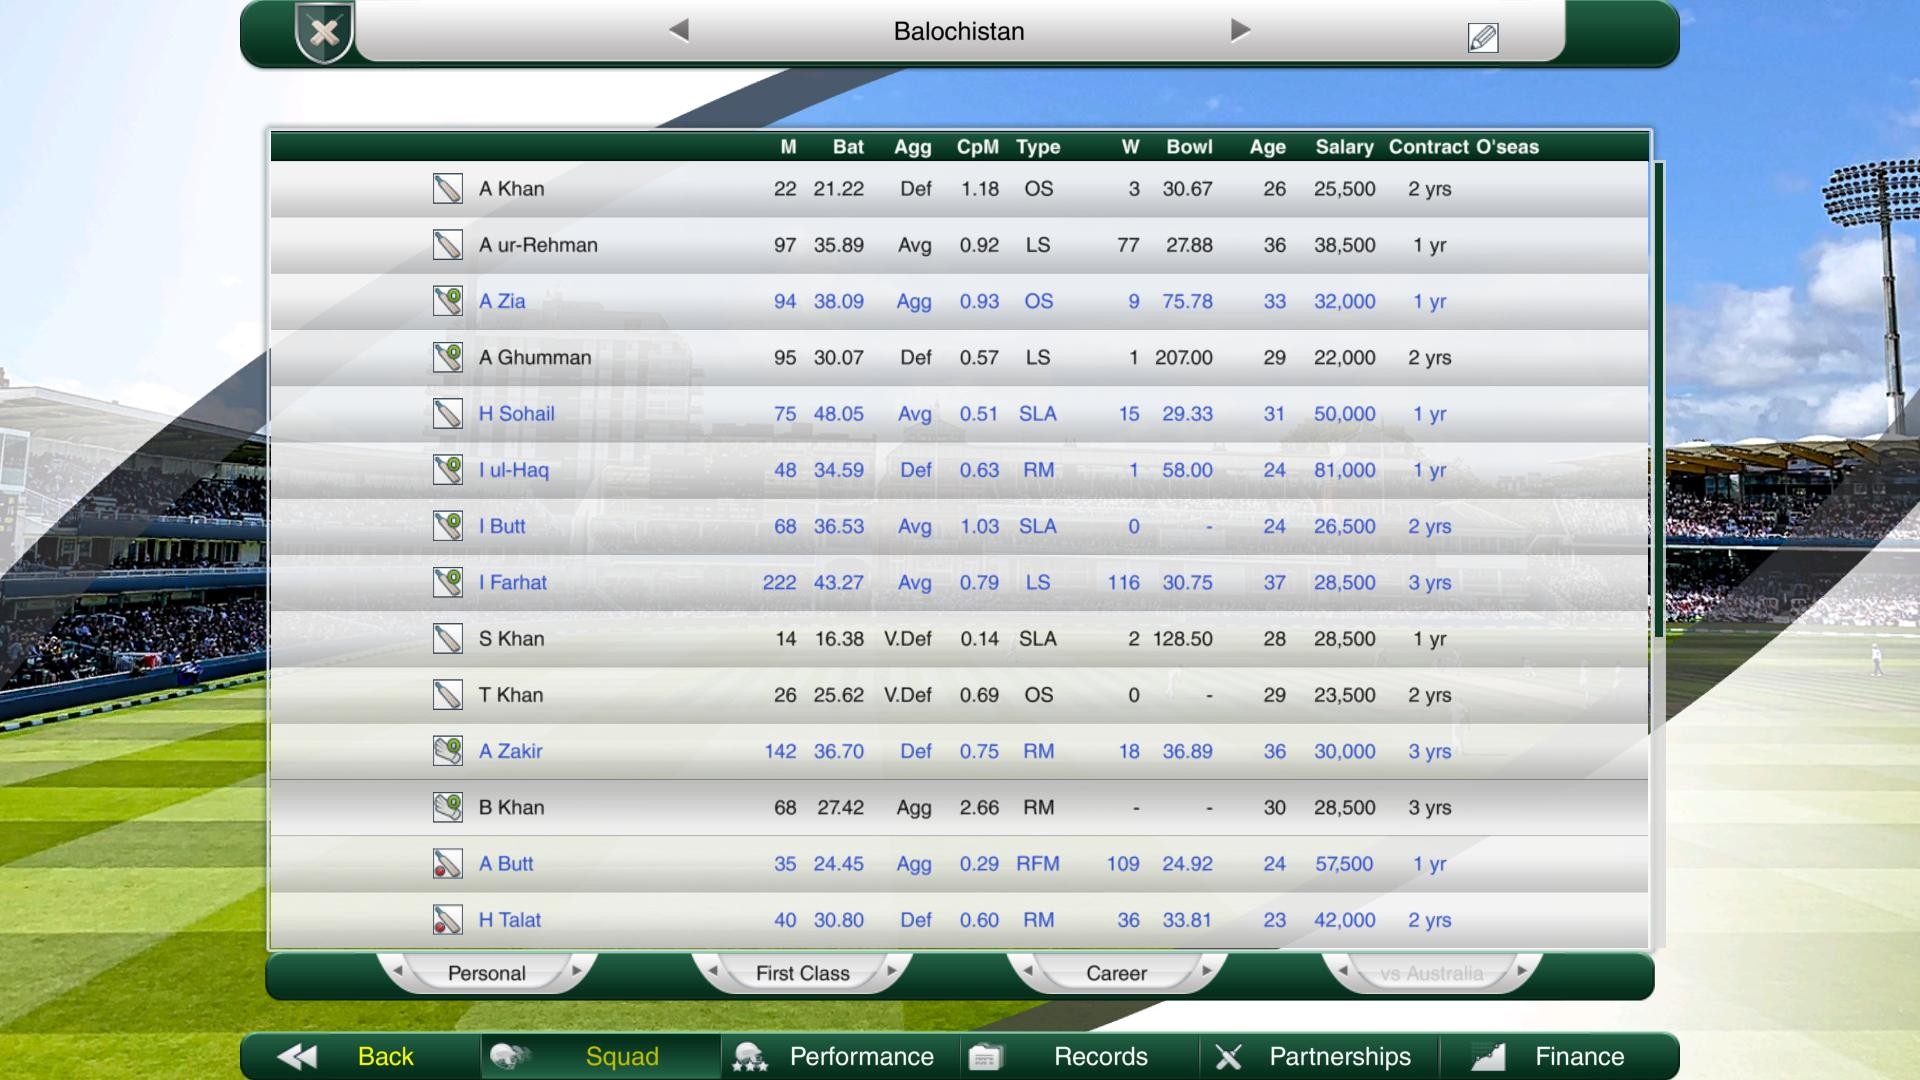Click the bowler icon beside H Talat
The width and height of the screenshot is (1920, 1080).
(x=448, y=920)
